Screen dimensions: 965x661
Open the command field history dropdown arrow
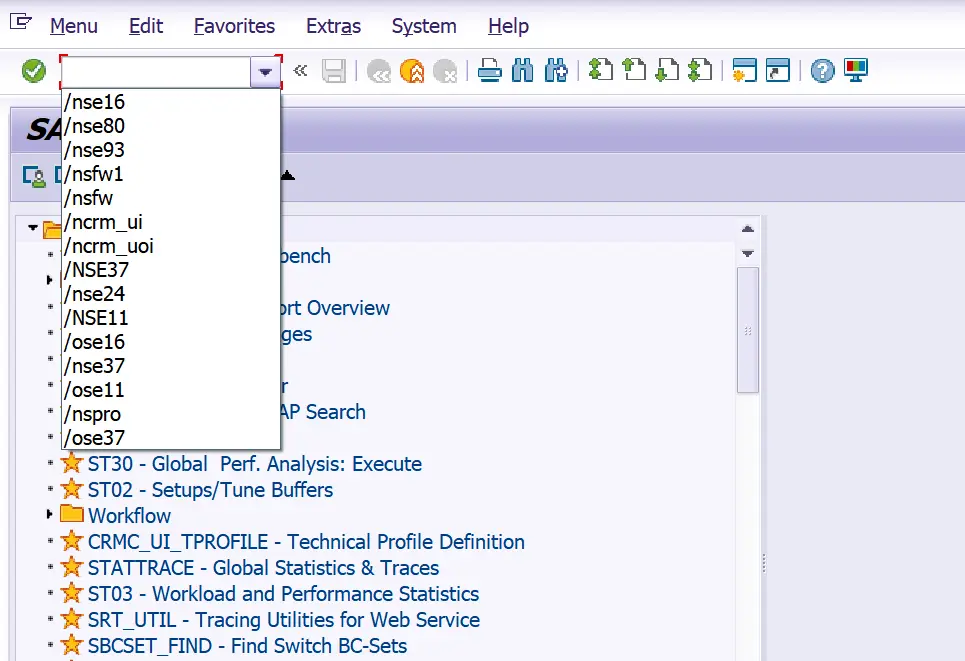pyautogui.click(x=265, y=72)
